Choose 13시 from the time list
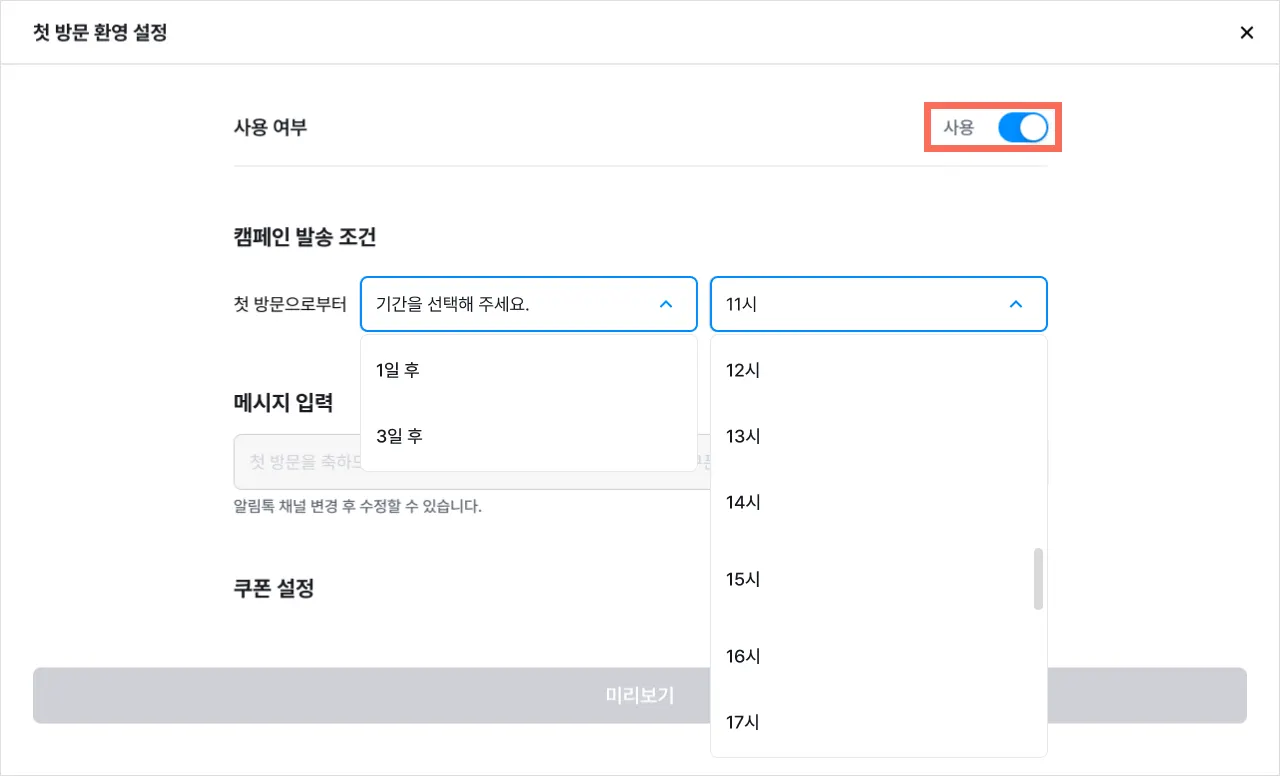1280x776 pixels. [x=743, y=436]
